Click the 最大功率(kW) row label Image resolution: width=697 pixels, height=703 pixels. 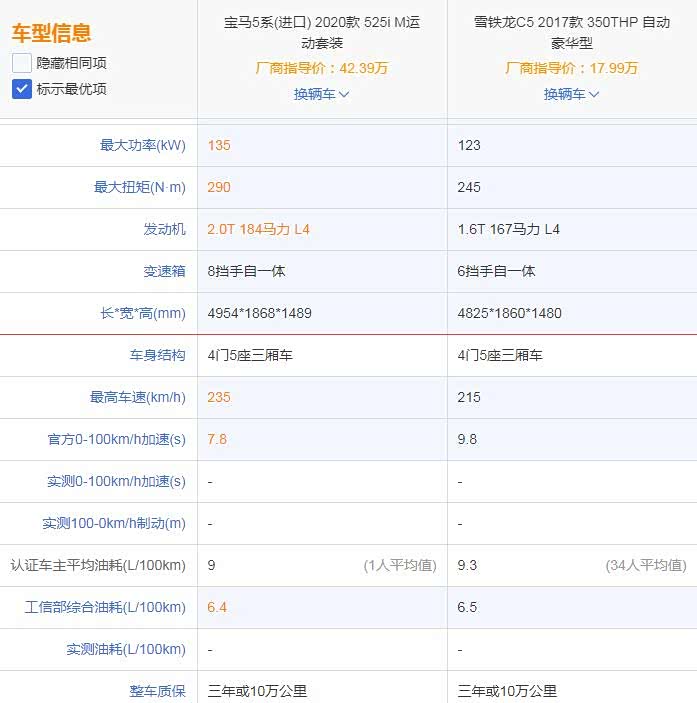(x=143, y=145)
